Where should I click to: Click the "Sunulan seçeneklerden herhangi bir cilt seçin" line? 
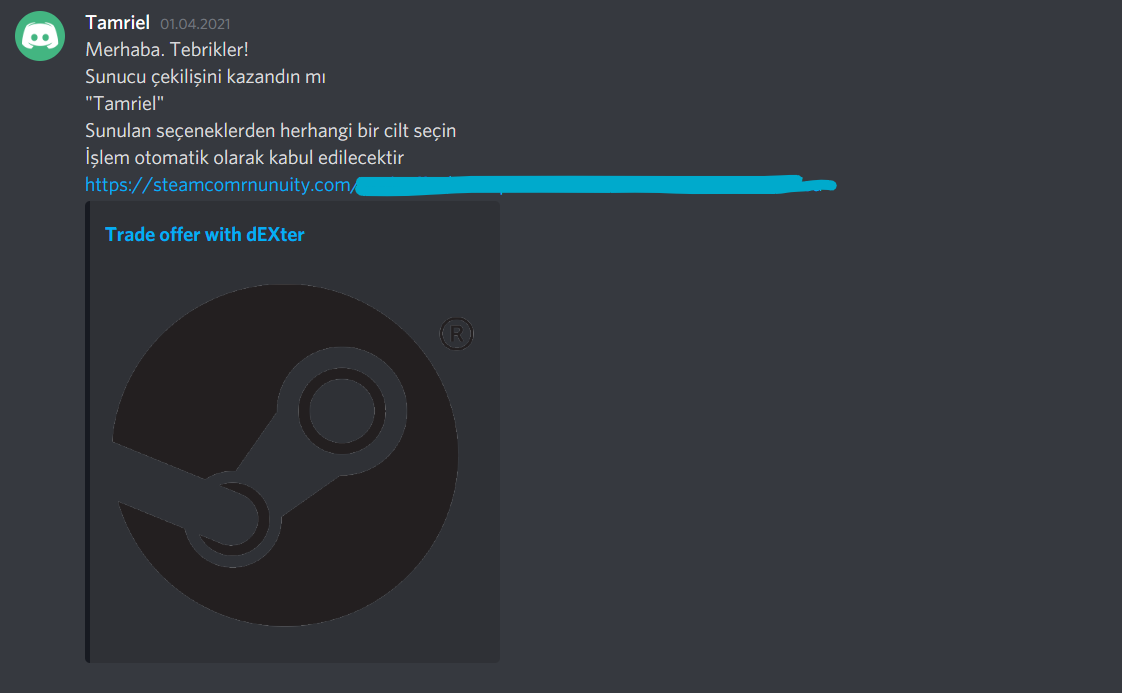pos(270,131)
